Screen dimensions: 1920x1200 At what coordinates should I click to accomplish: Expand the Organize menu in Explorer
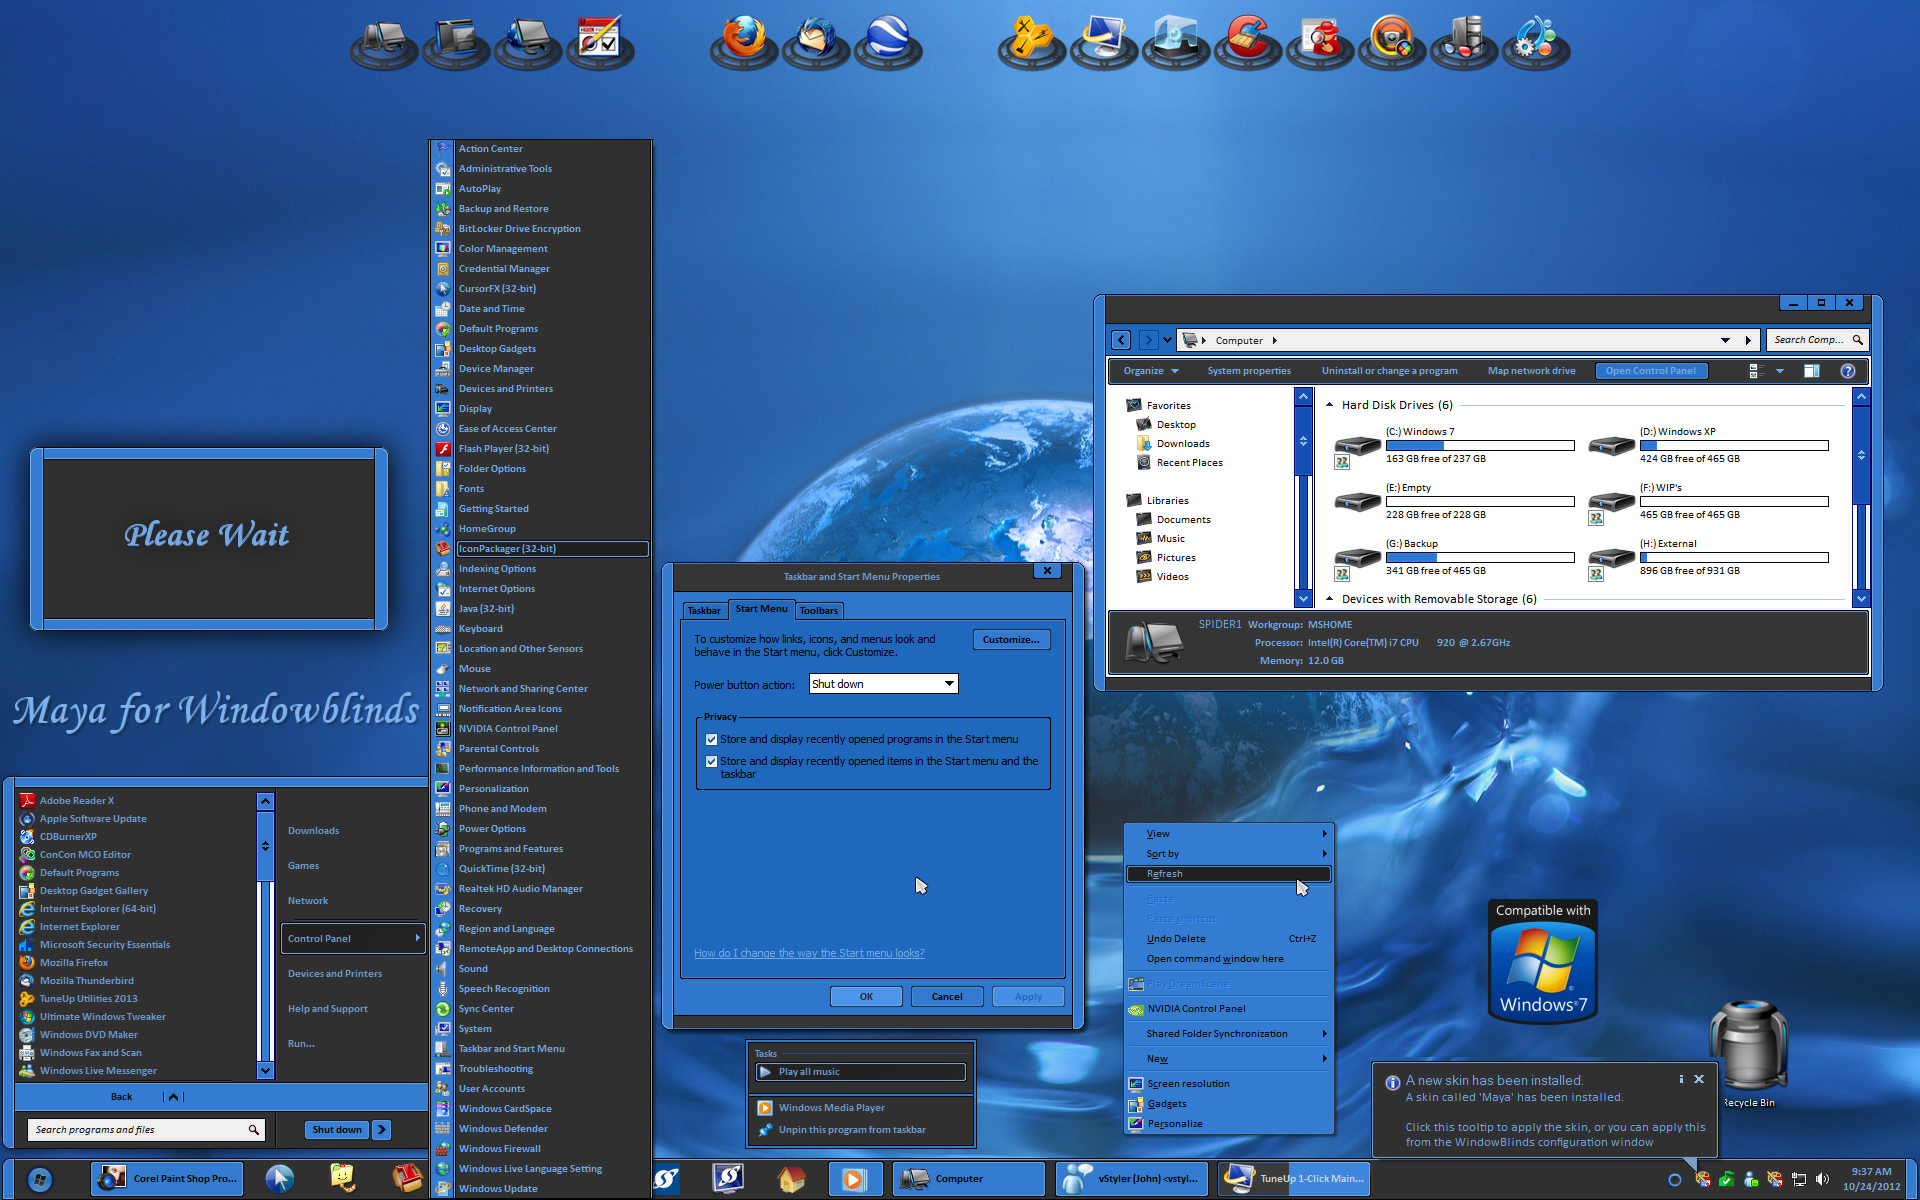tap(1151, 371)
